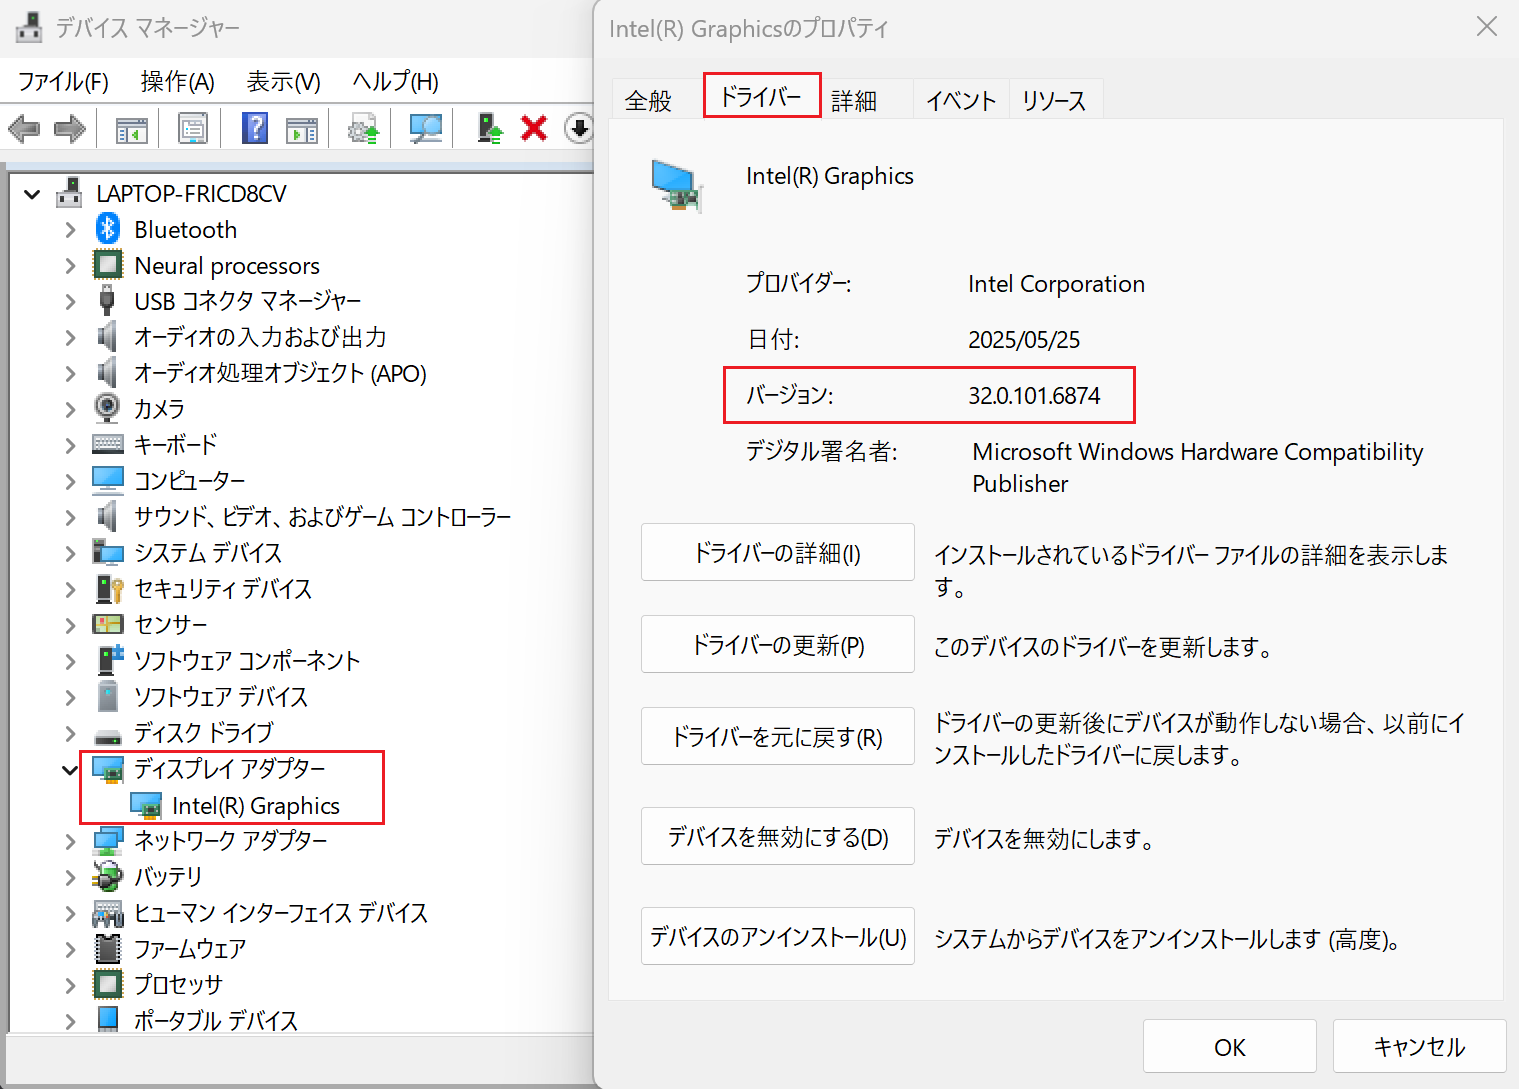The height and width of the screenshot is (1089, 1519).
Task: Click the ファームウェア chip icon
Action: click(x=107, y=948)
